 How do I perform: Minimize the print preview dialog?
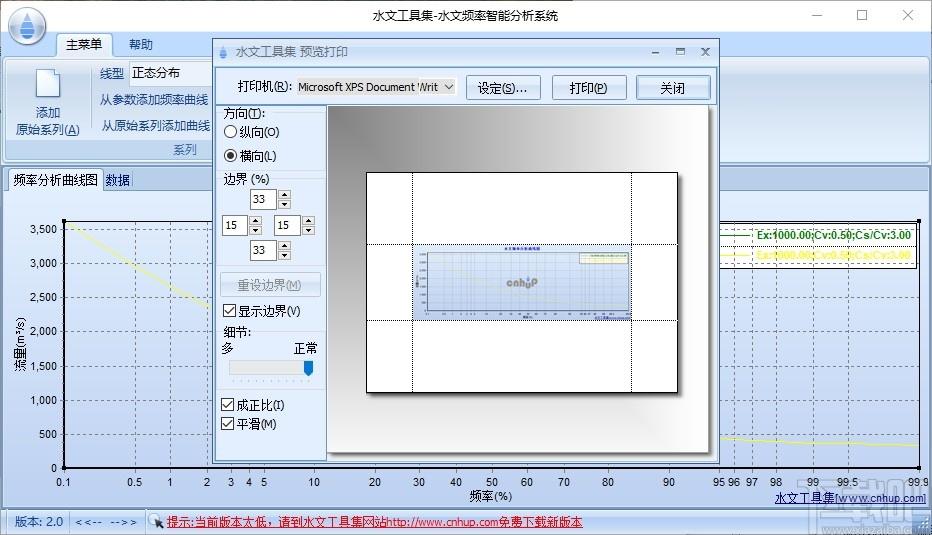pos(655,52)
